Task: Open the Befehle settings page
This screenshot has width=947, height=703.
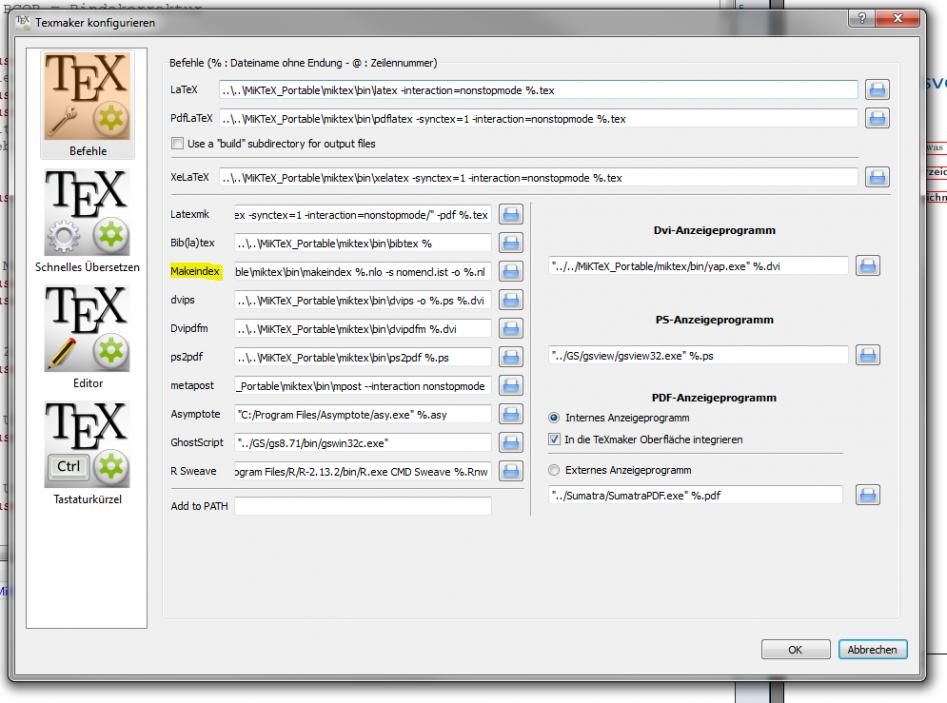Action: click(x=88, y=104)
